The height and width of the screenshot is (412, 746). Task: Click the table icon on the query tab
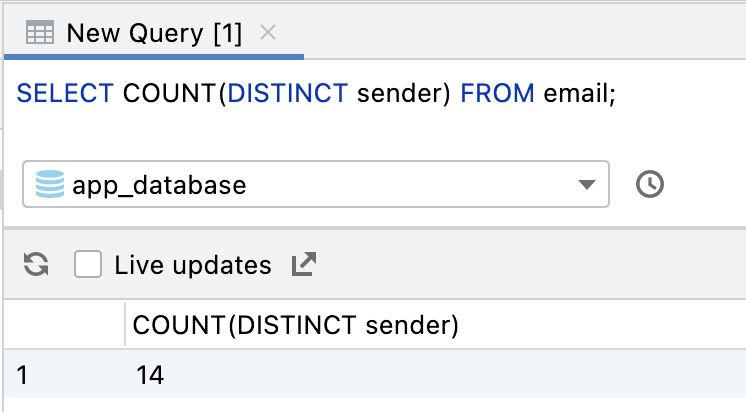pos(39,33)
